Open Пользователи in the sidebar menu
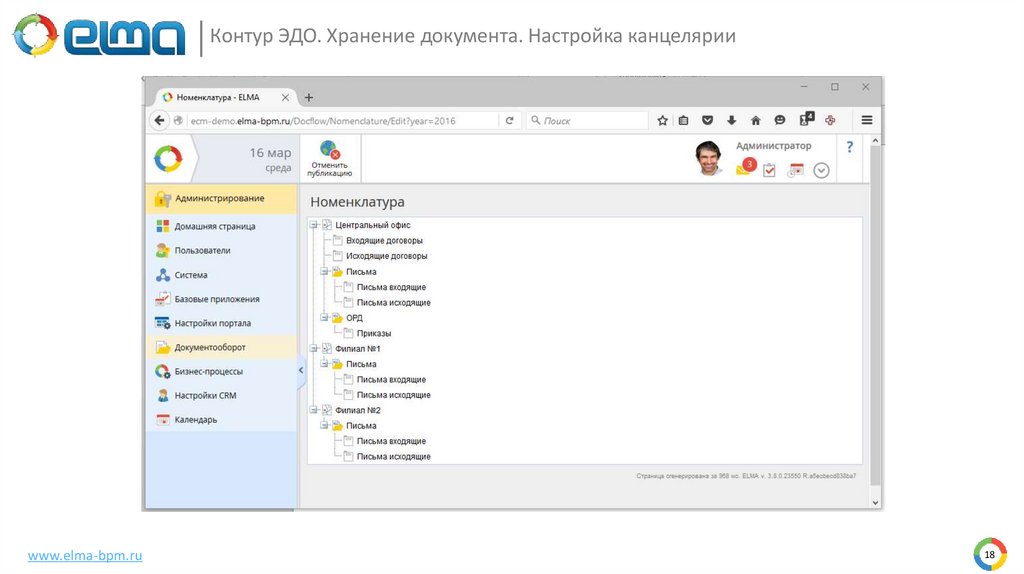 (202, 251)
